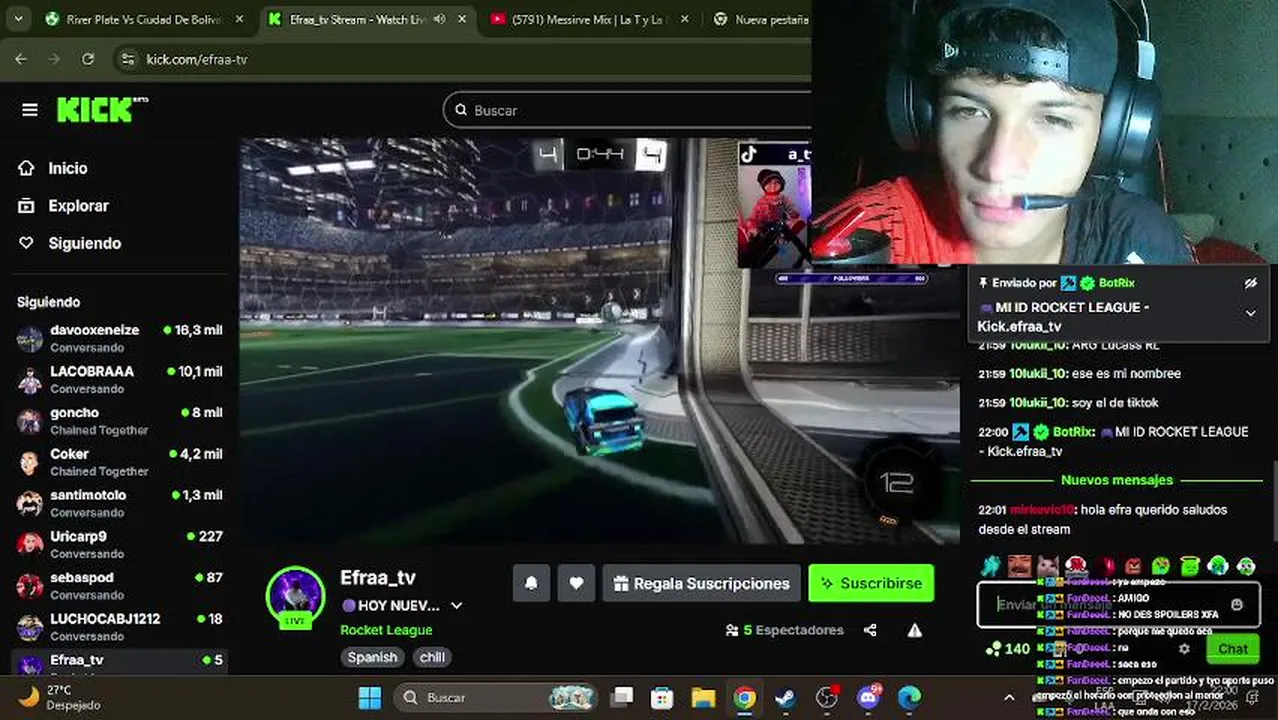Viewport: 1278px width, 720px height.
Task: Open the 140 channel points balance
Action: 1008,649
